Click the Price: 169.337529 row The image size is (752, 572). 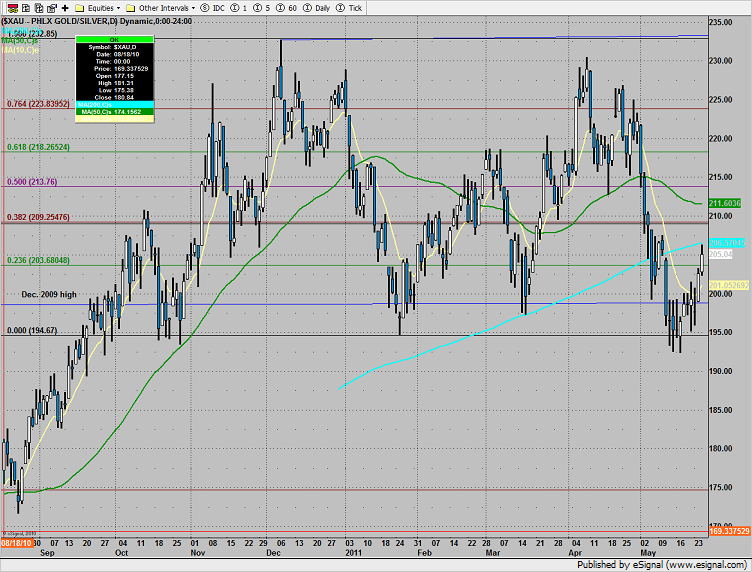coord(115,69)
